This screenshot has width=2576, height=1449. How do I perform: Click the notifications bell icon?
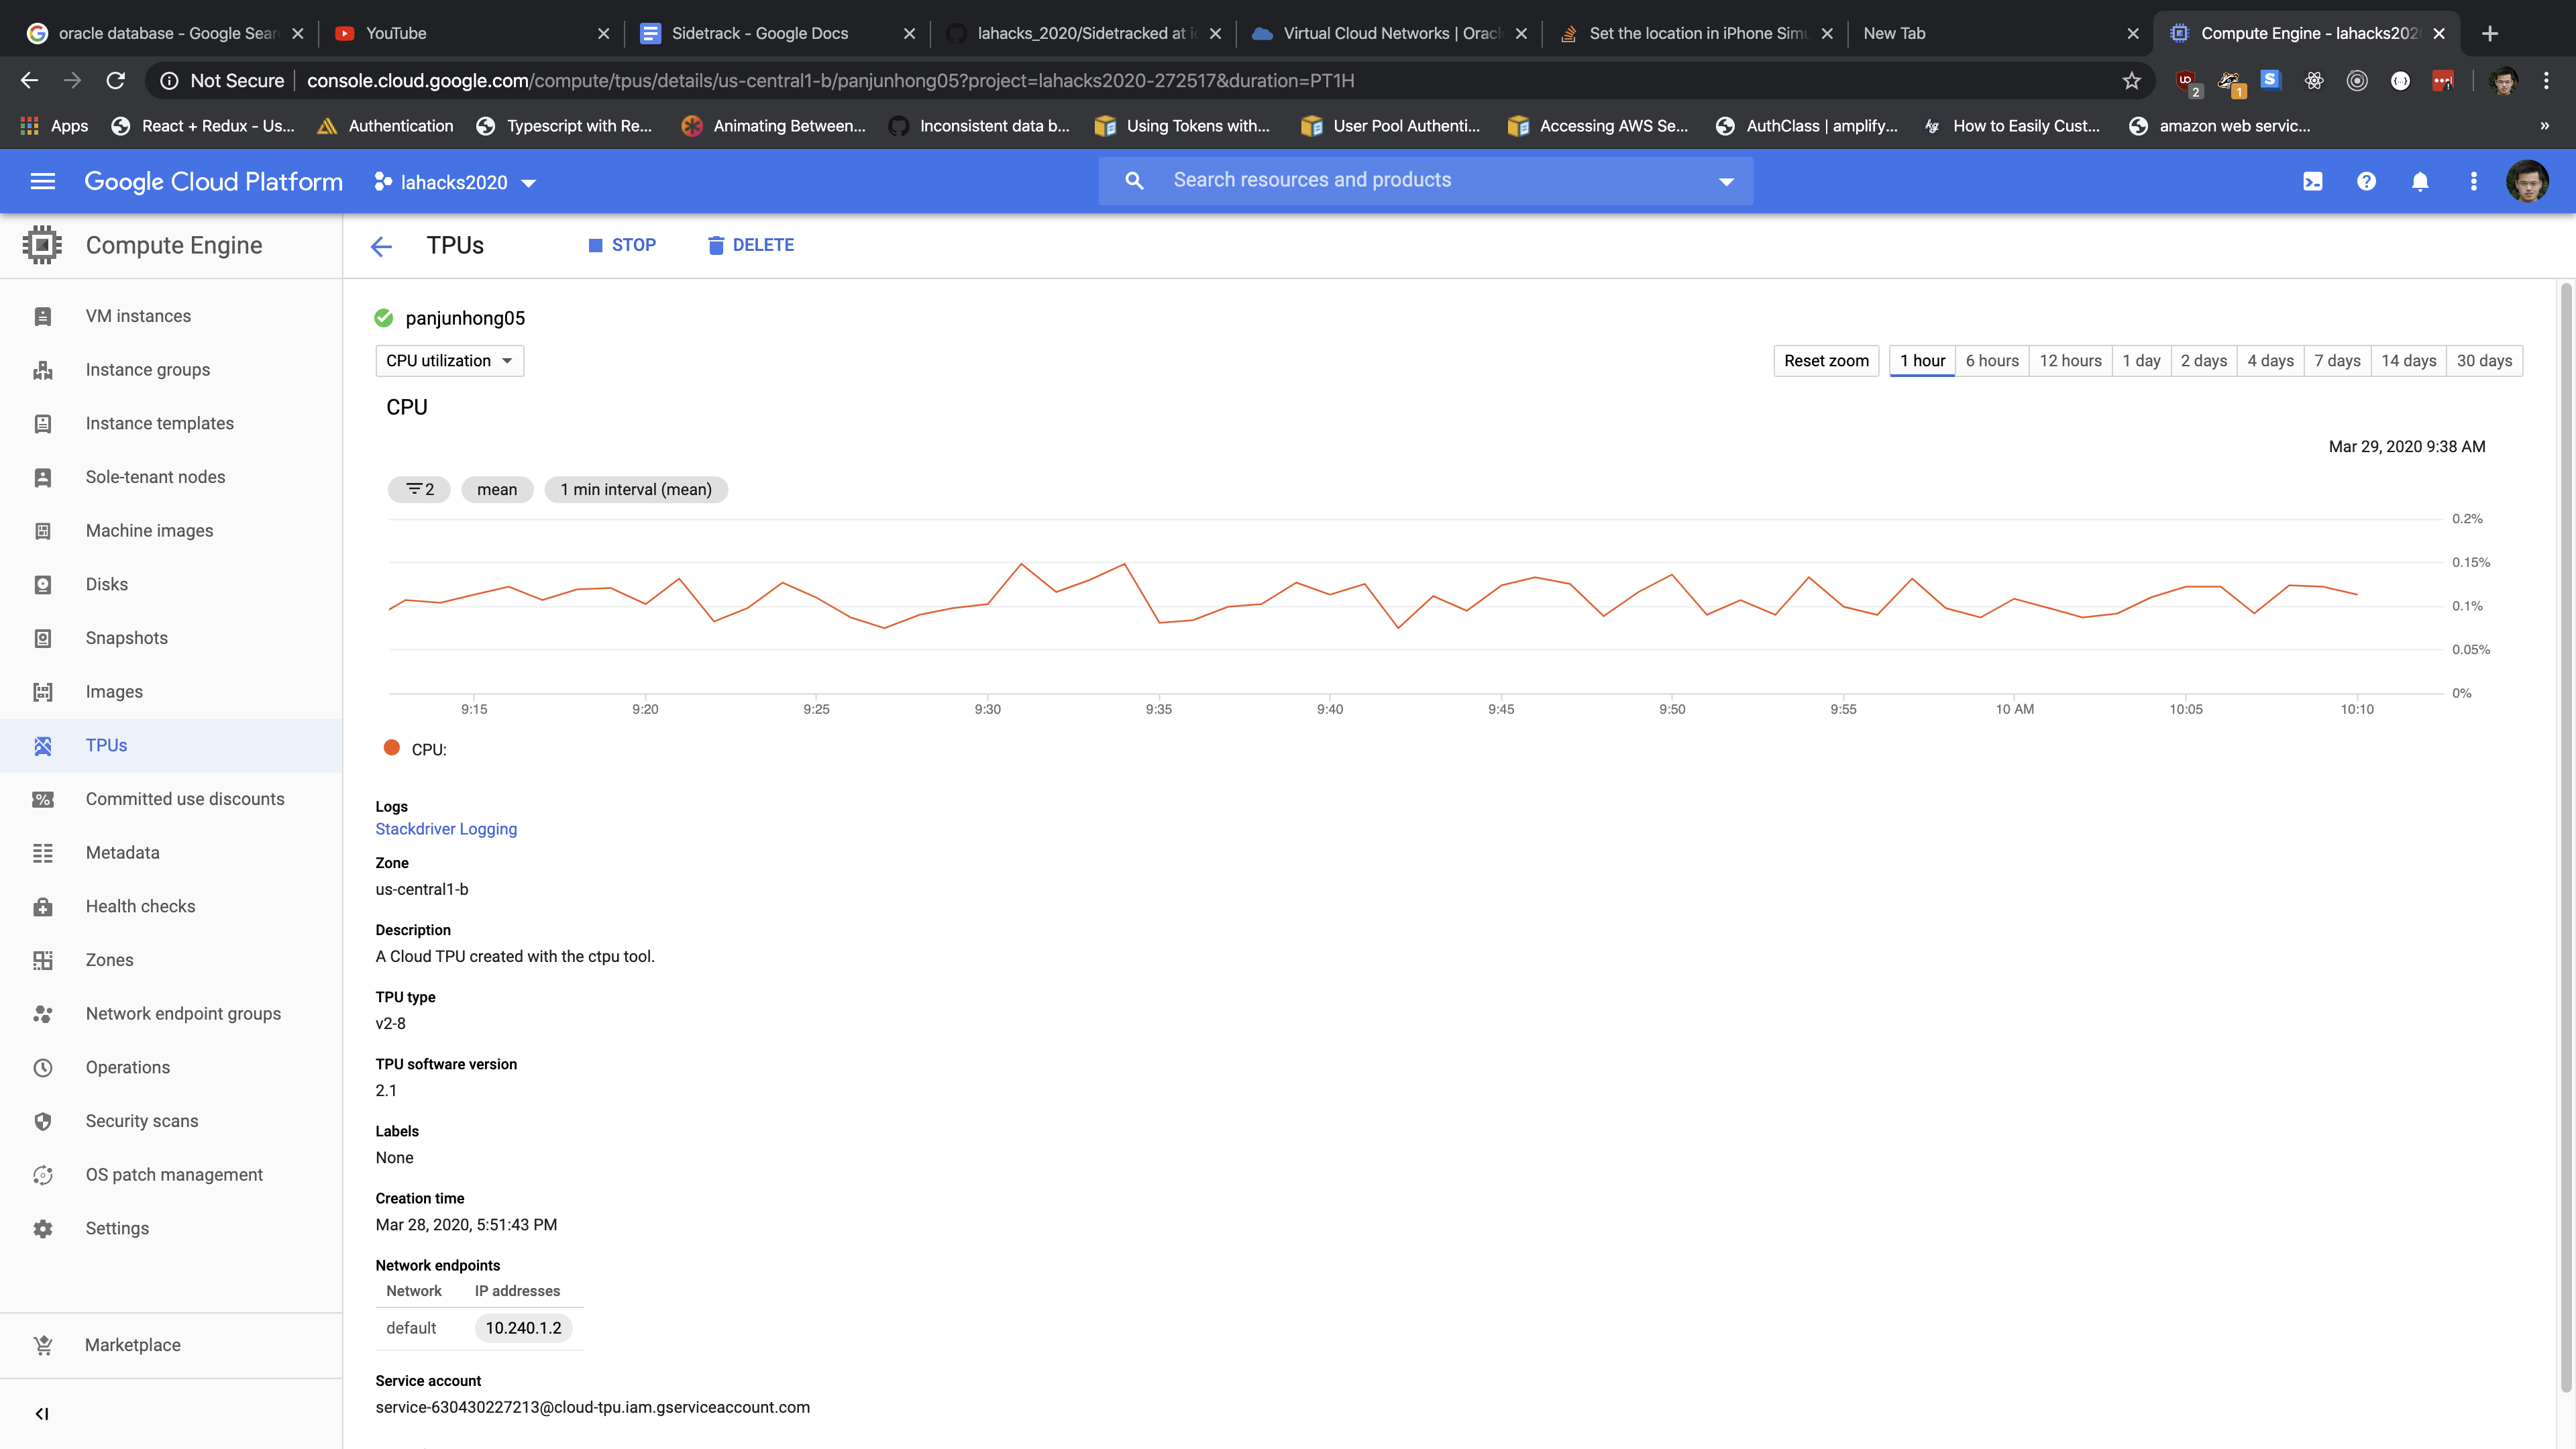point(2419,181)
